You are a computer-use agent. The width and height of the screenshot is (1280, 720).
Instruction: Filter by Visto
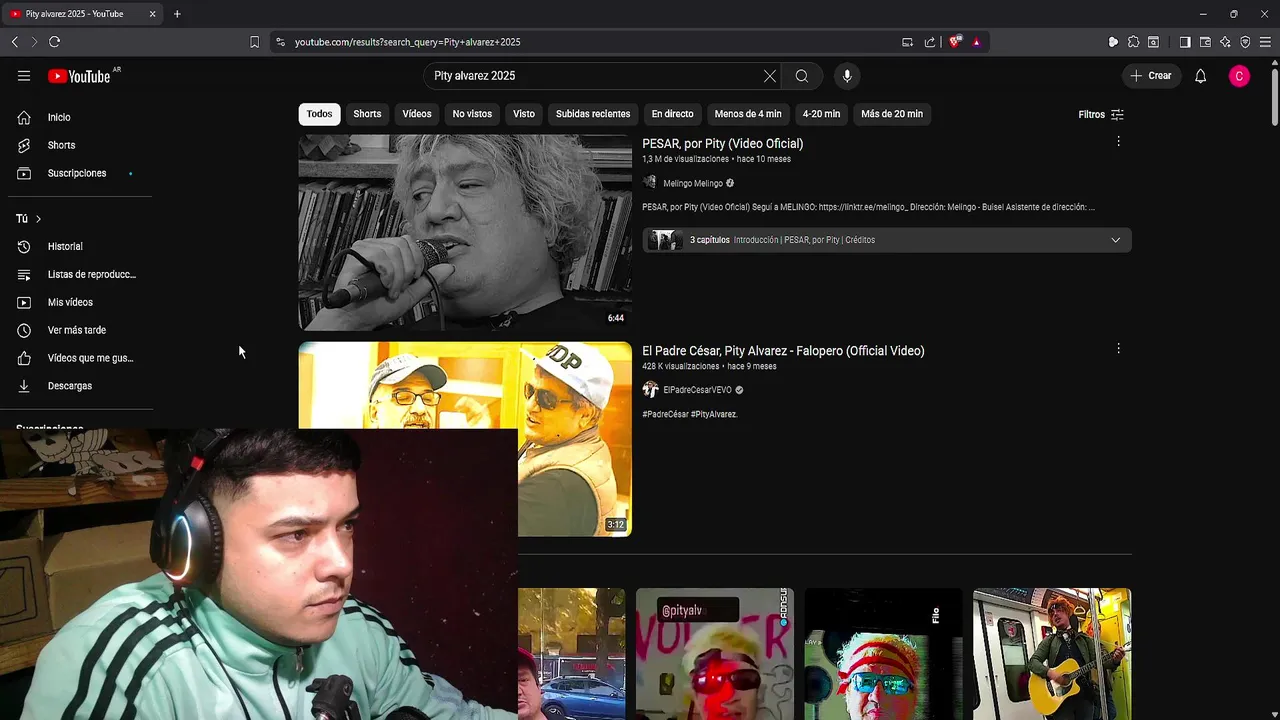(524, 114)
